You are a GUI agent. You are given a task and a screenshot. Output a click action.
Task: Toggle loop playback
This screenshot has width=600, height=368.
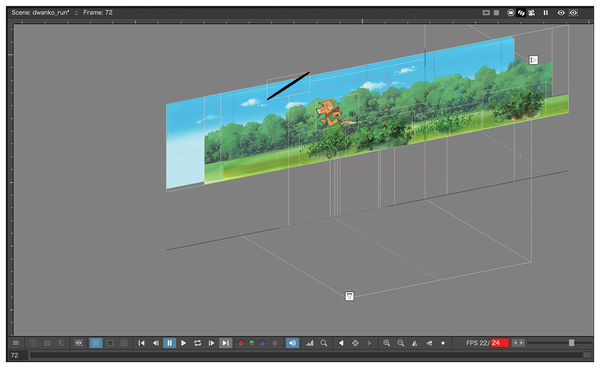[x=197, y=343]
